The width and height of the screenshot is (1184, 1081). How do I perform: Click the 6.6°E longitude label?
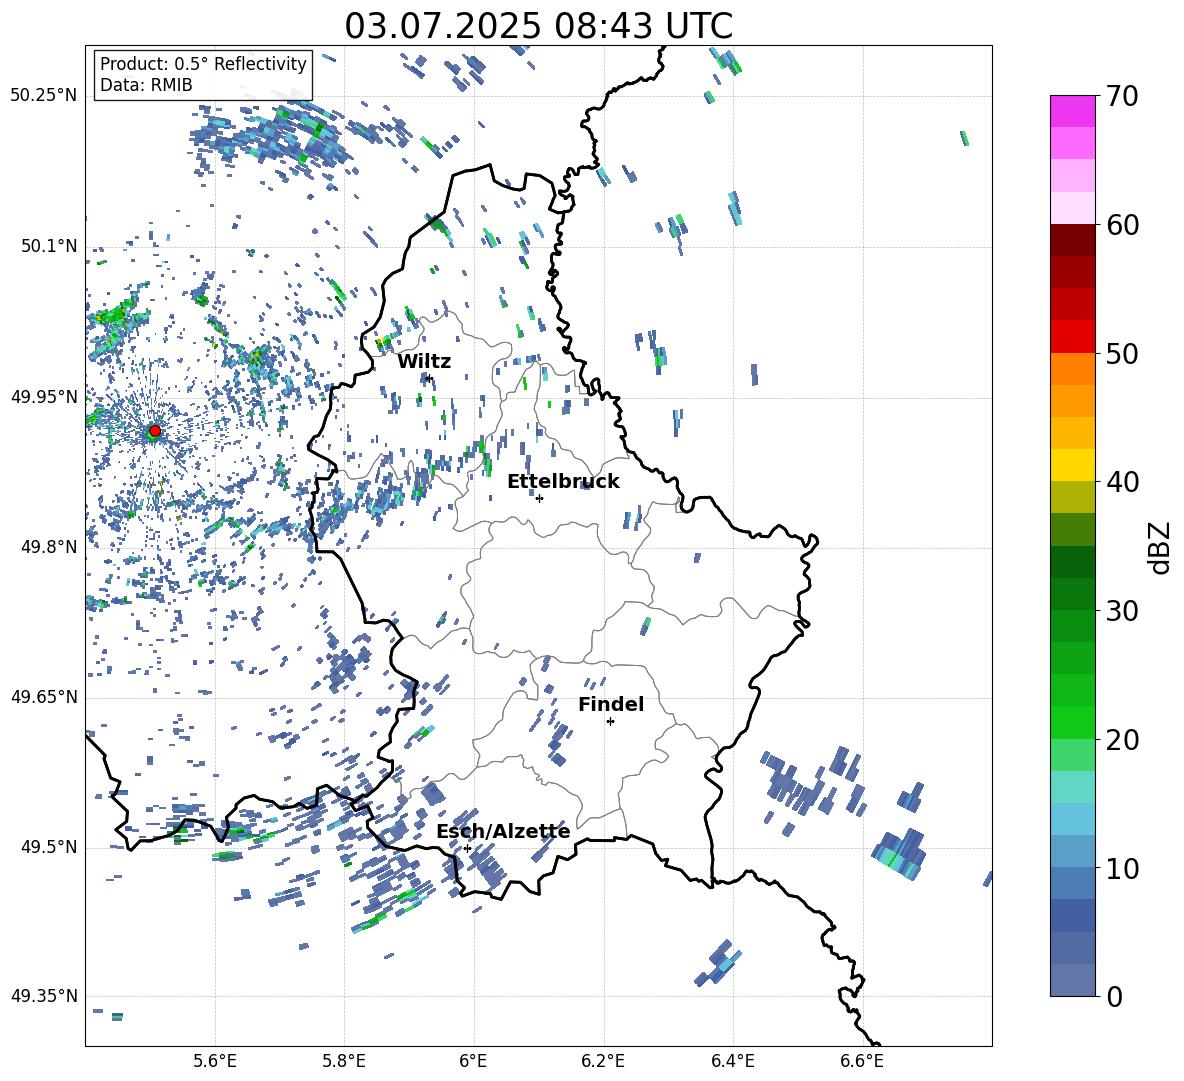point(862,1061)
